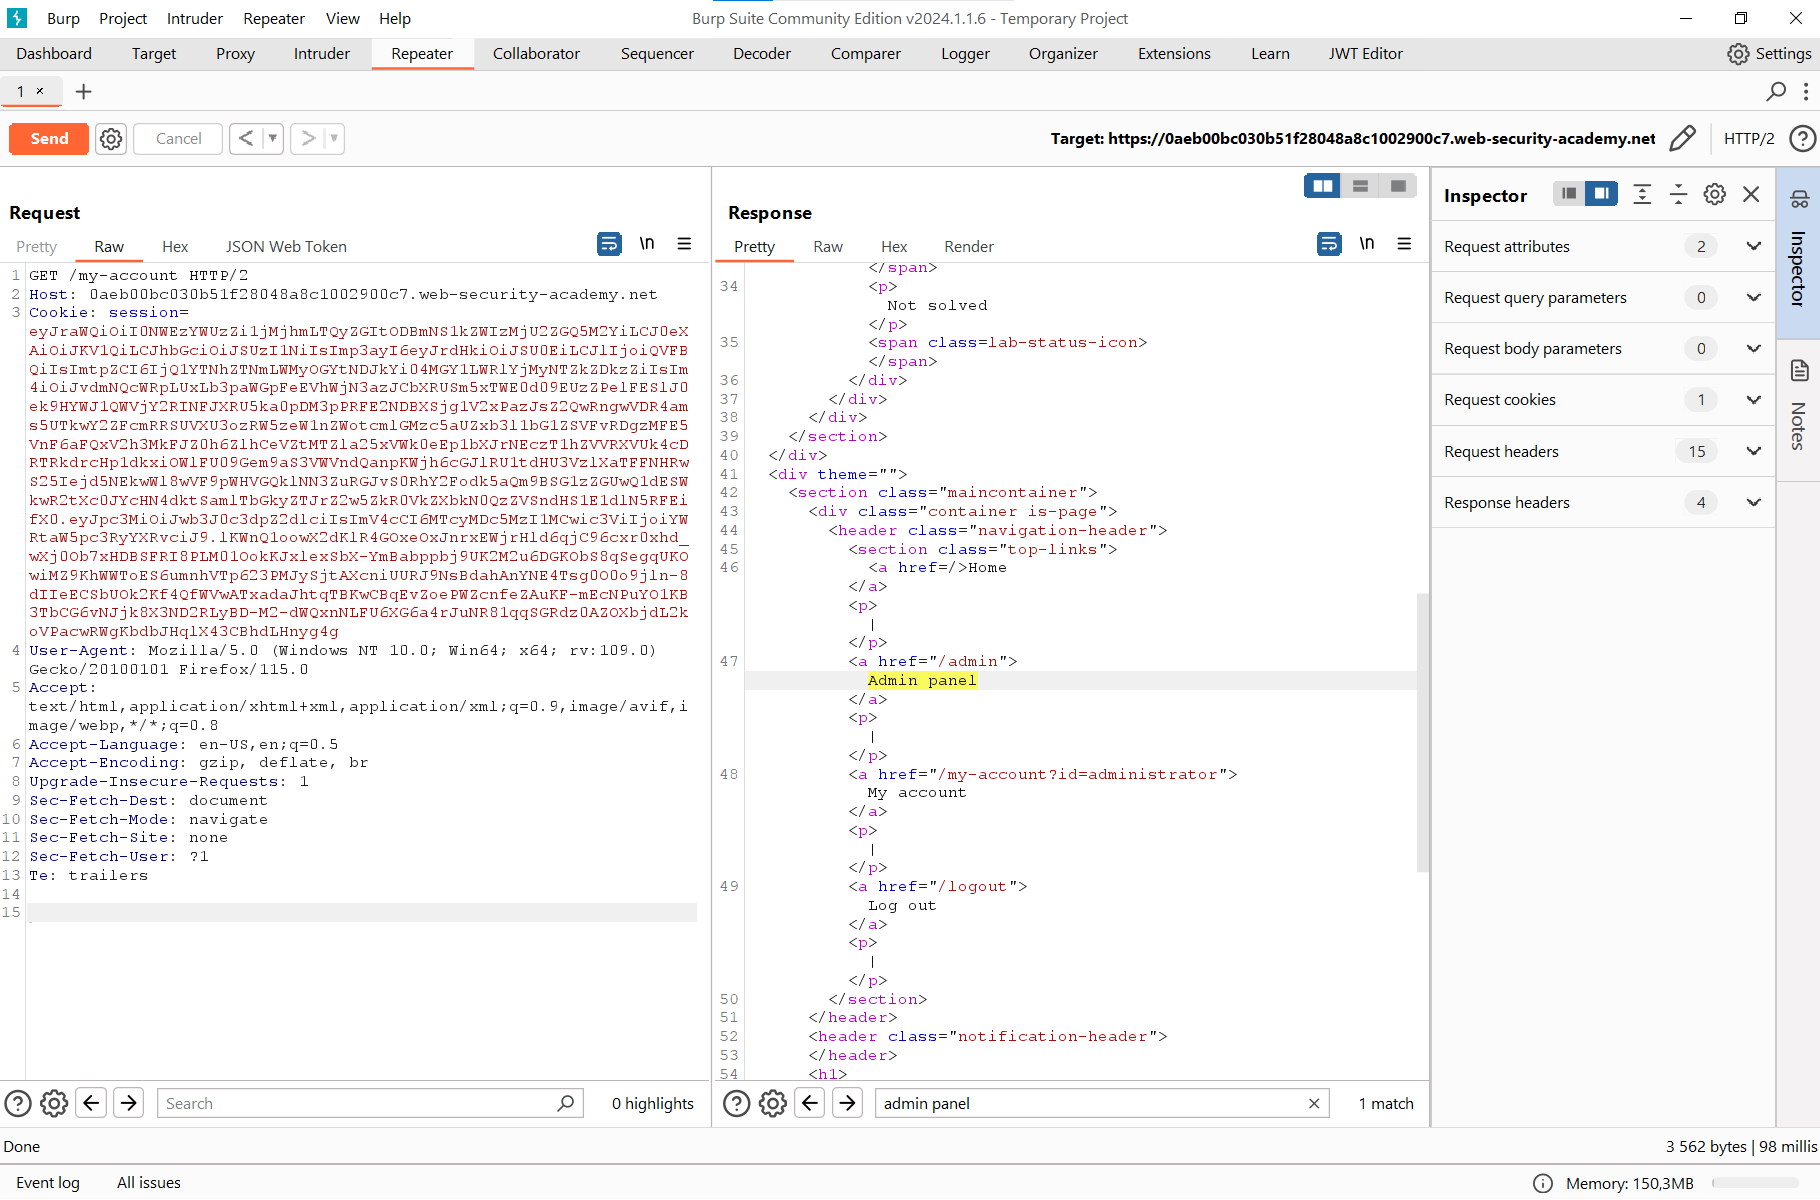Toggle request word wrap icon
This screenshot has height=1200, width=1820.
(x=609, y=244)
